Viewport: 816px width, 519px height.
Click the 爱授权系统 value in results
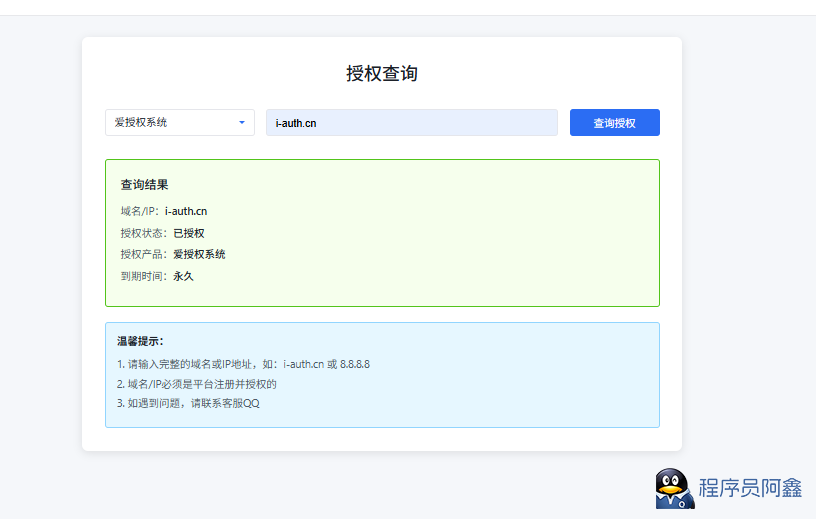coord(199,254)
